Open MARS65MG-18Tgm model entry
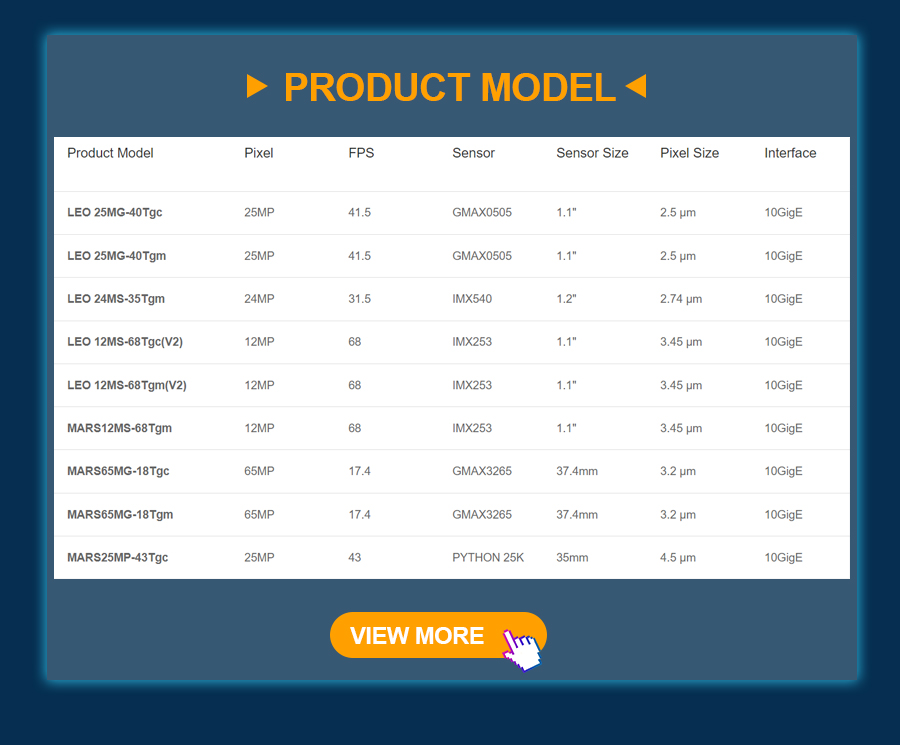 [x=120, y=514]
